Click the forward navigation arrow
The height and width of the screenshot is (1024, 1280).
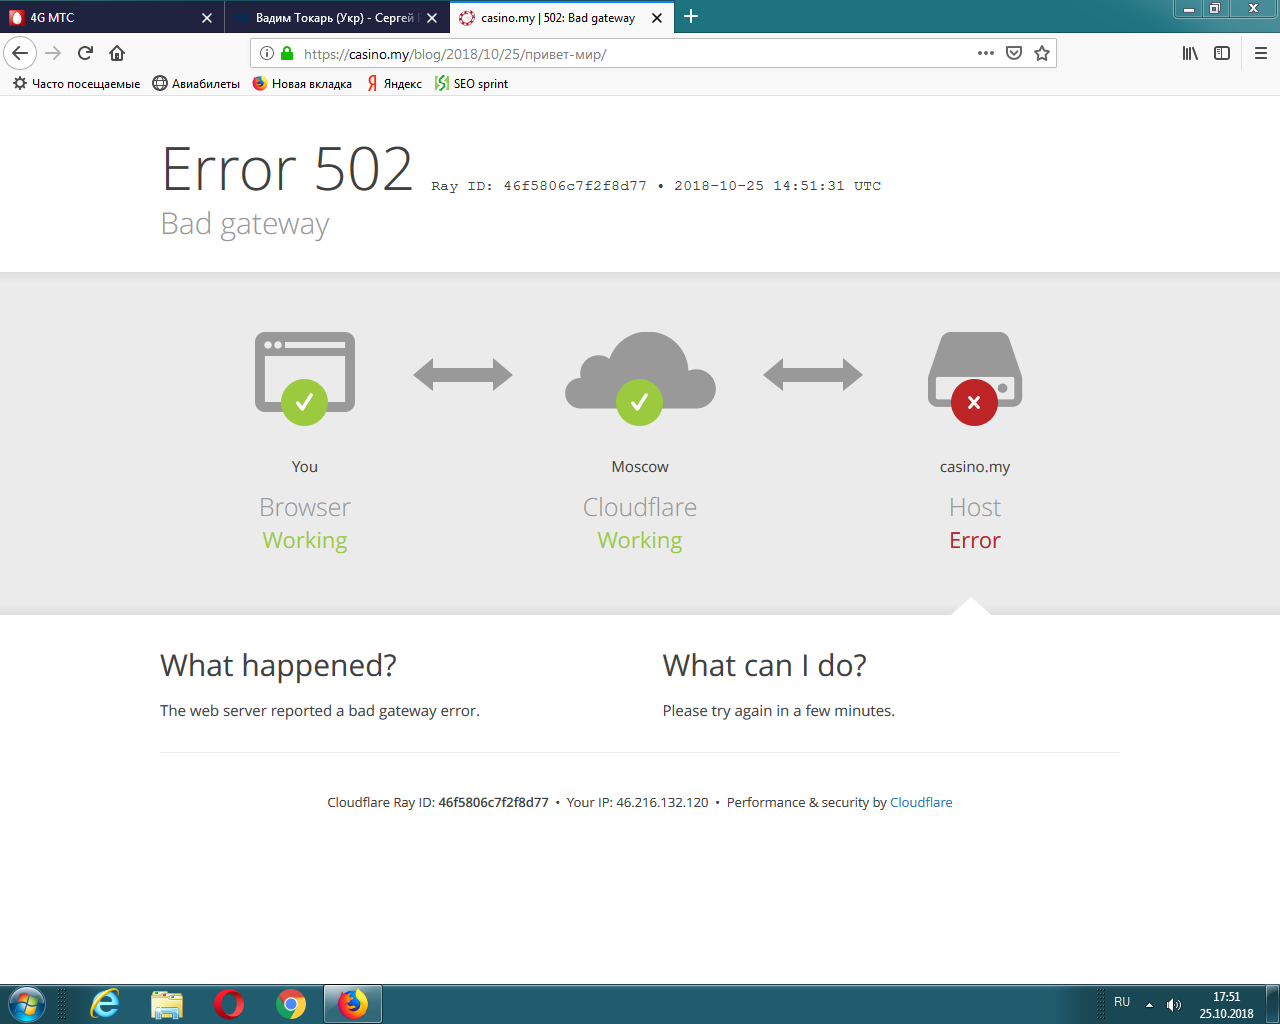54,53
